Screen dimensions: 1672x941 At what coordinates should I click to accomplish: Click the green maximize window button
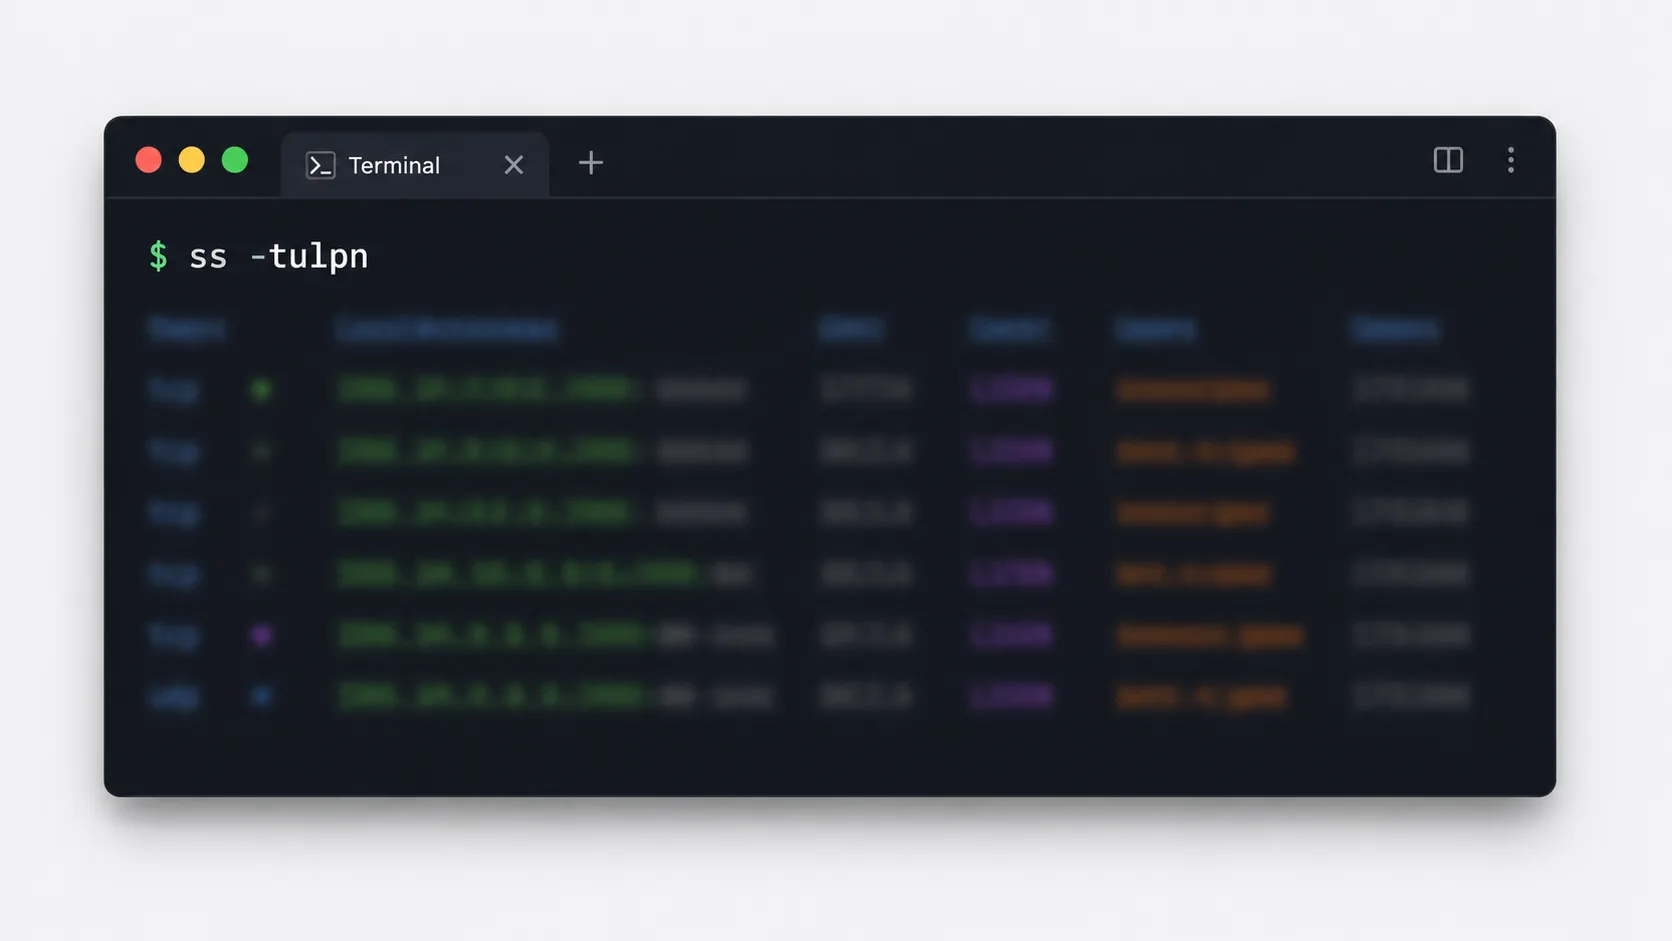pyautogui.click(x=235, y=160)
